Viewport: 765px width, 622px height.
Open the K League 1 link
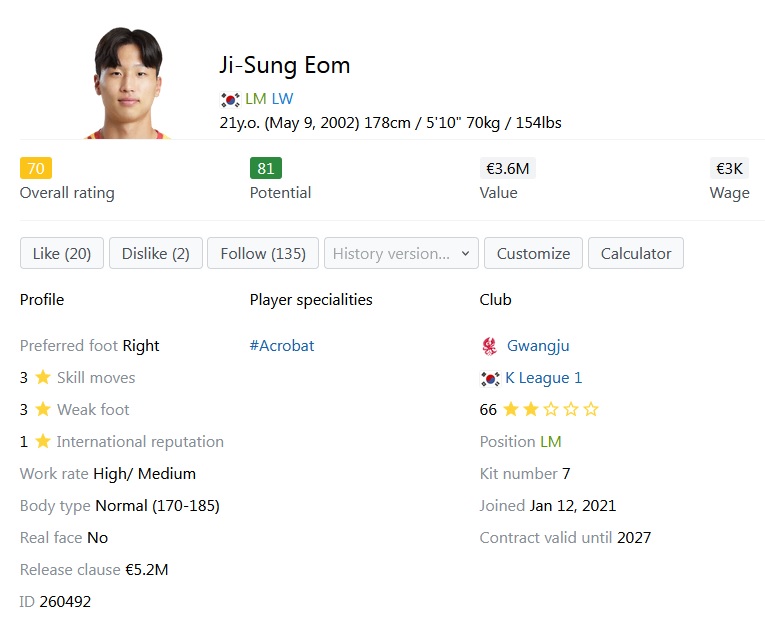click(x=544, y=378)
